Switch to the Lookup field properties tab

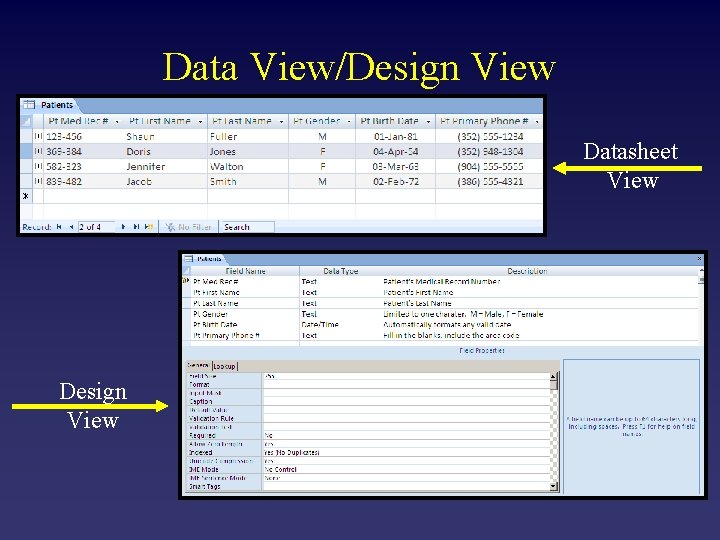tap(224, 366)
